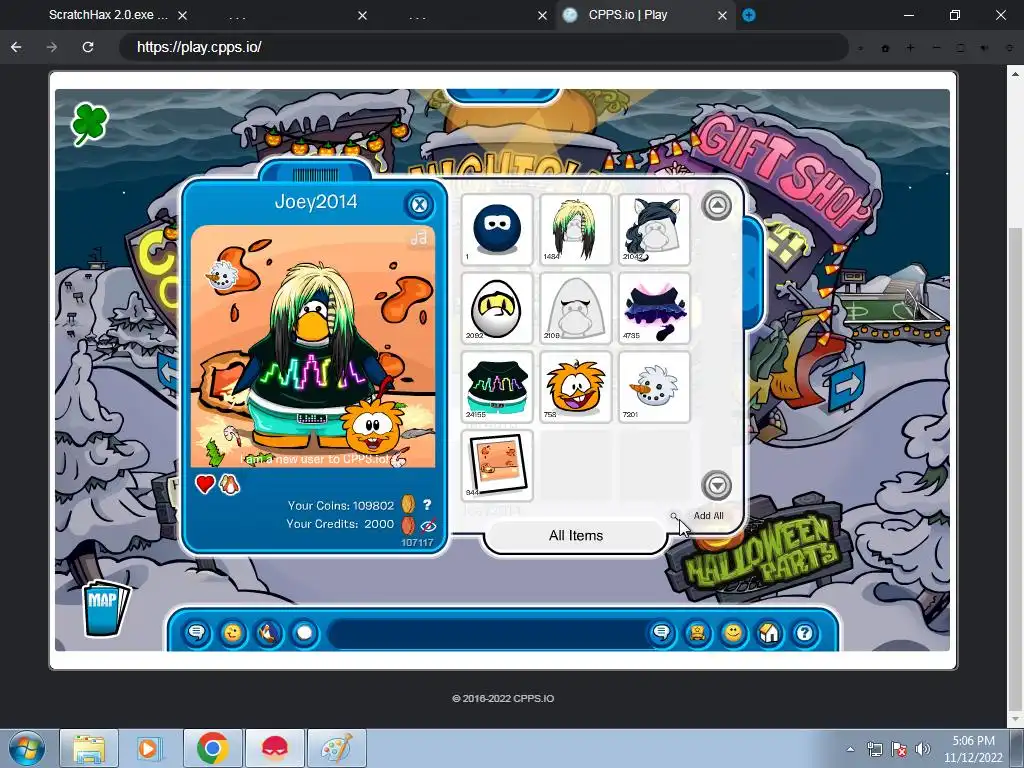Image resolution: width=1024 pixels, height=768 pixels.
Task: Open the All Items filter
Action: (575, 536)
